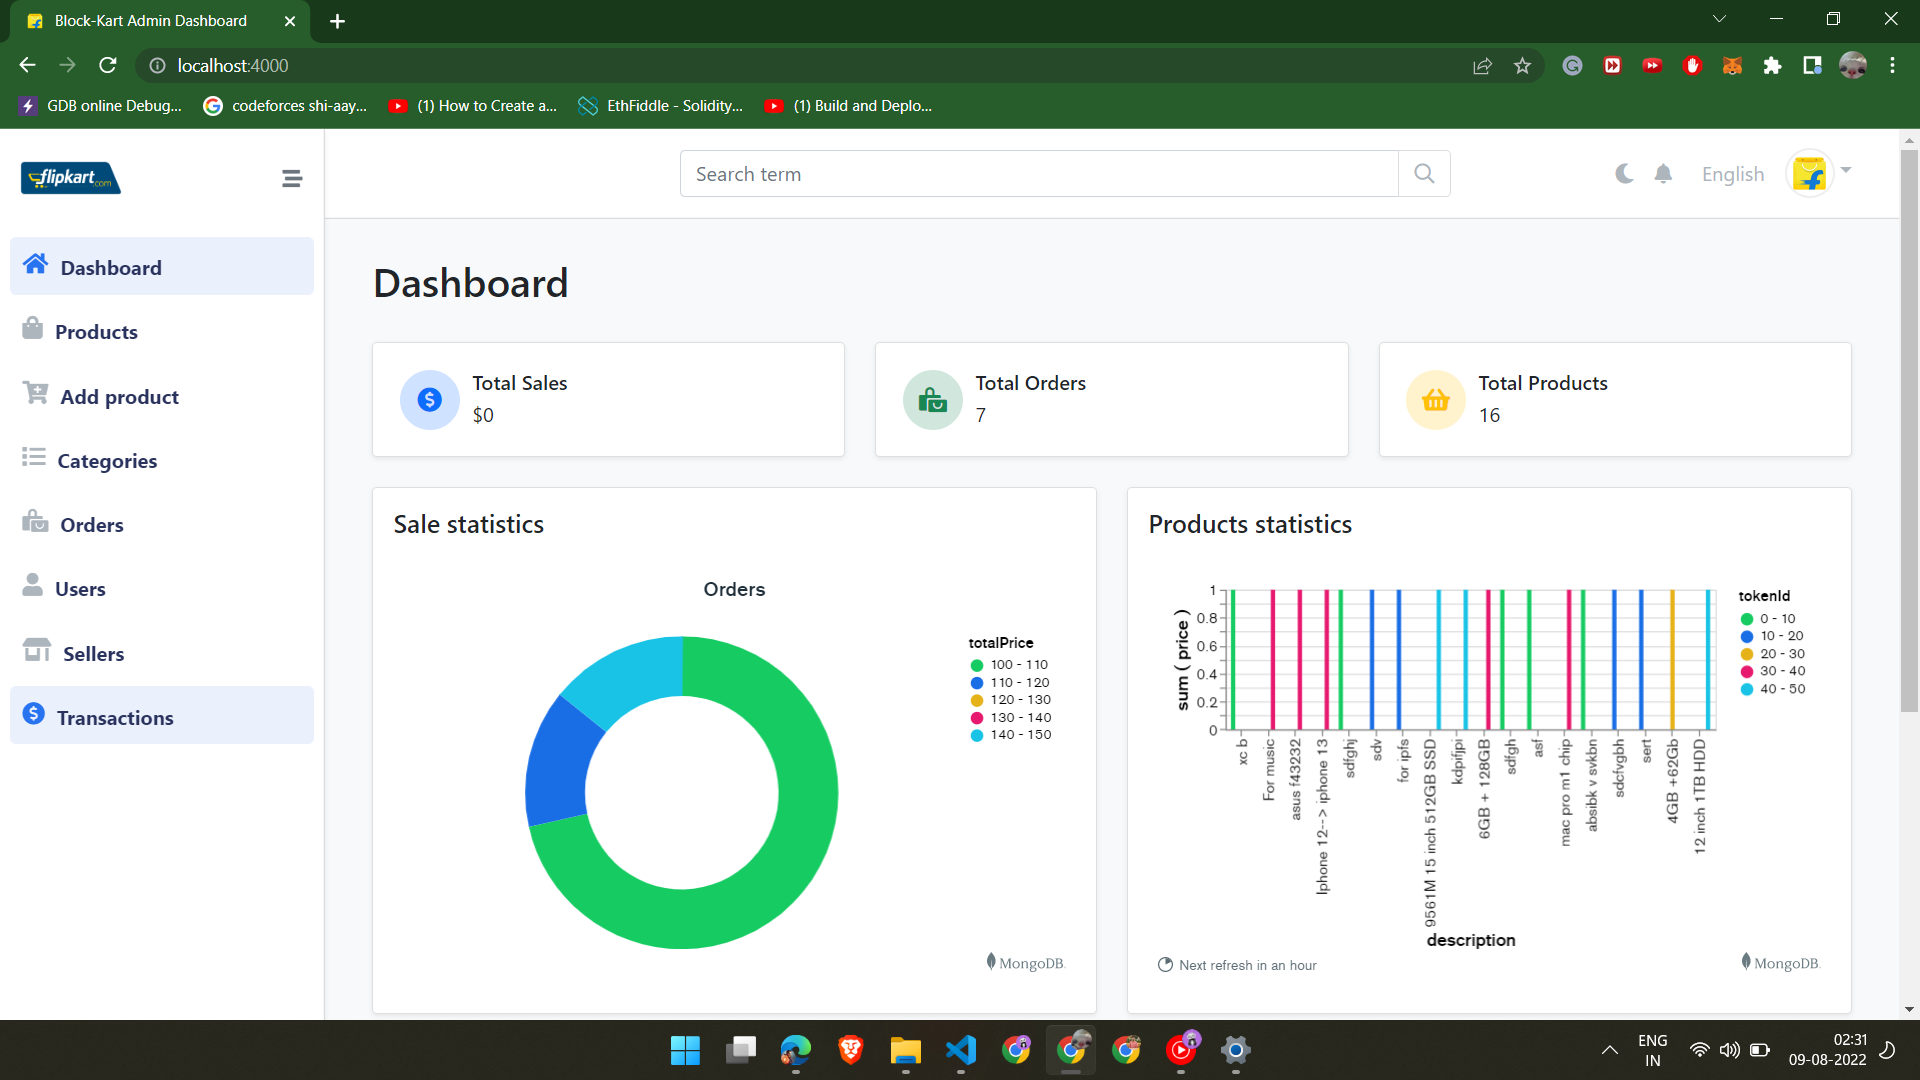
Task: Collapse sidebar using hamburger menu icon
Action: click(291, 179)
